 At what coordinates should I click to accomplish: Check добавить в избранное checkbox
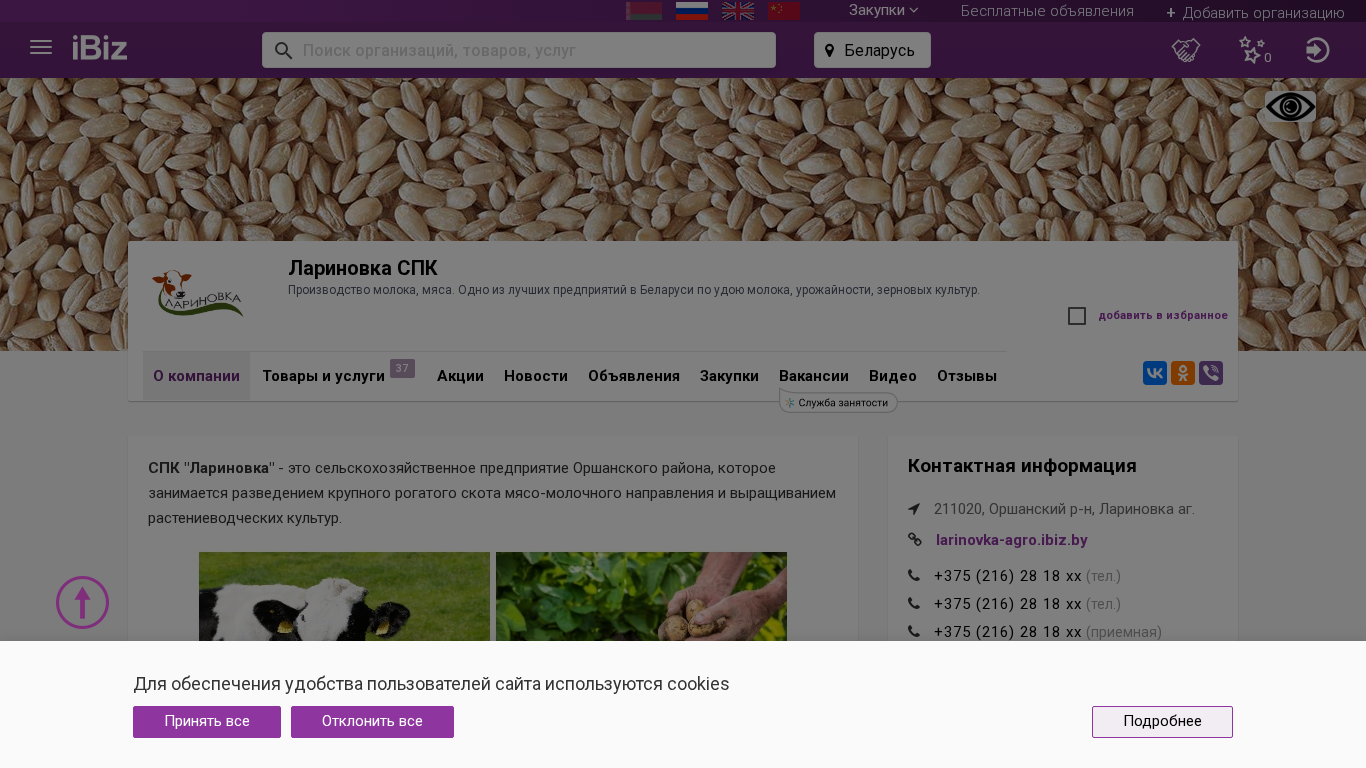pyautogui.click(x=1077, y=316)
